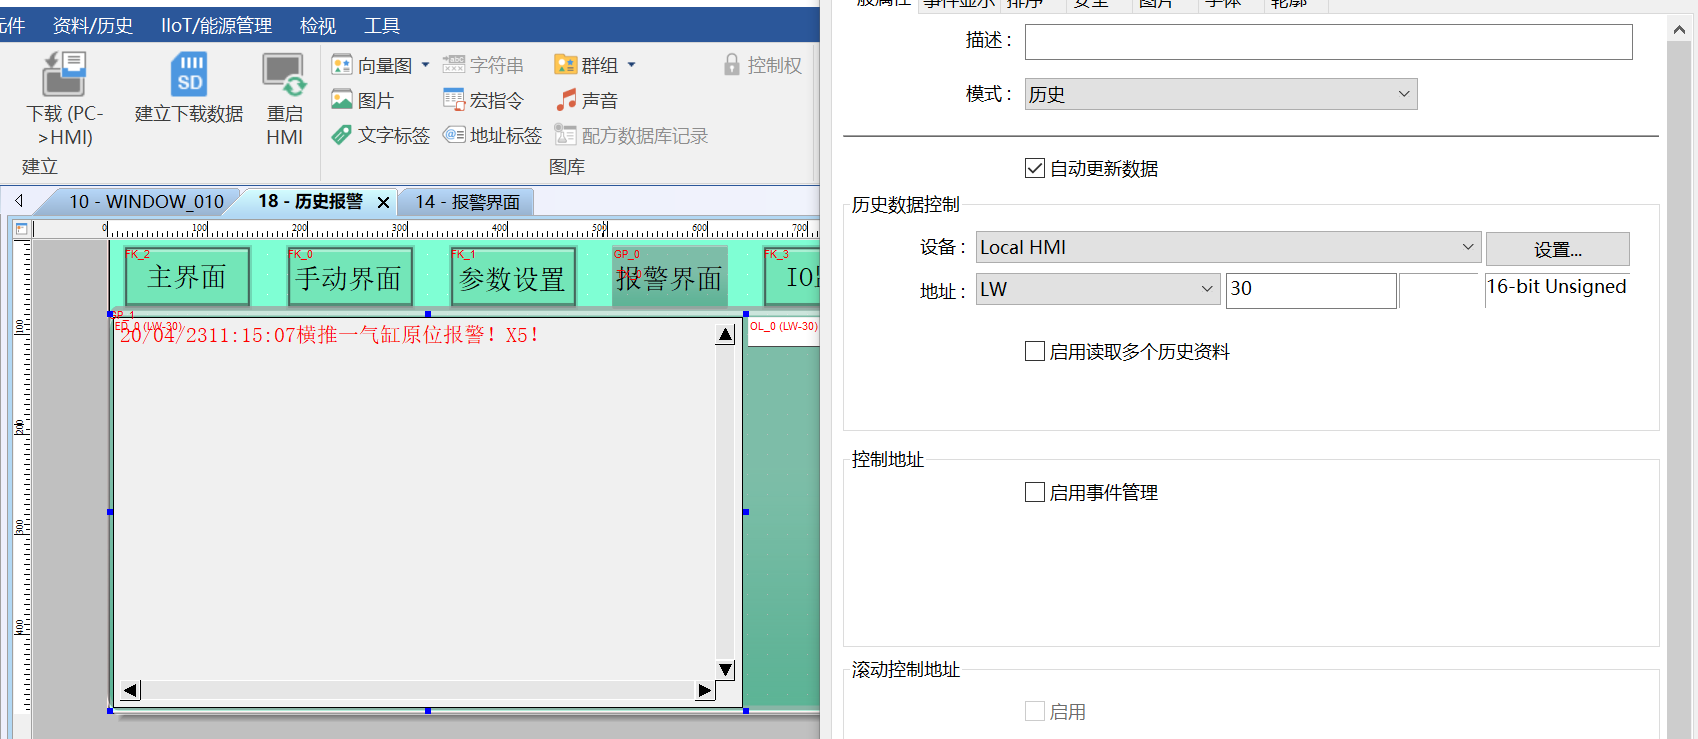Switch to the 14 - 报警界面 tab

467,202
